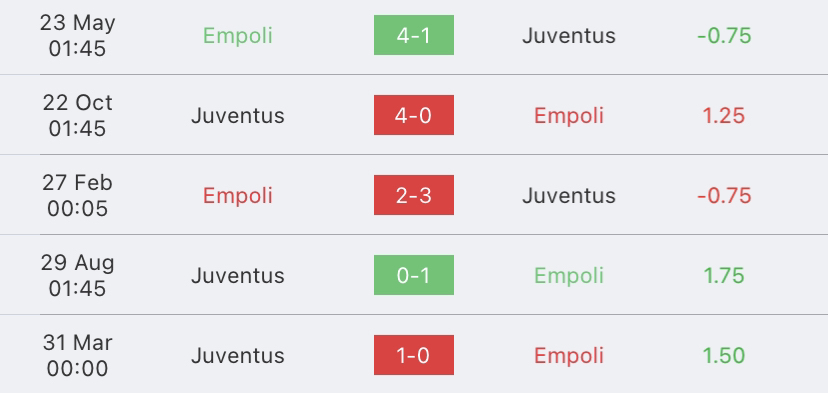Open the red 2-3 score badge
This screenshot has width=828, height=393.
[x=413, y=195]
